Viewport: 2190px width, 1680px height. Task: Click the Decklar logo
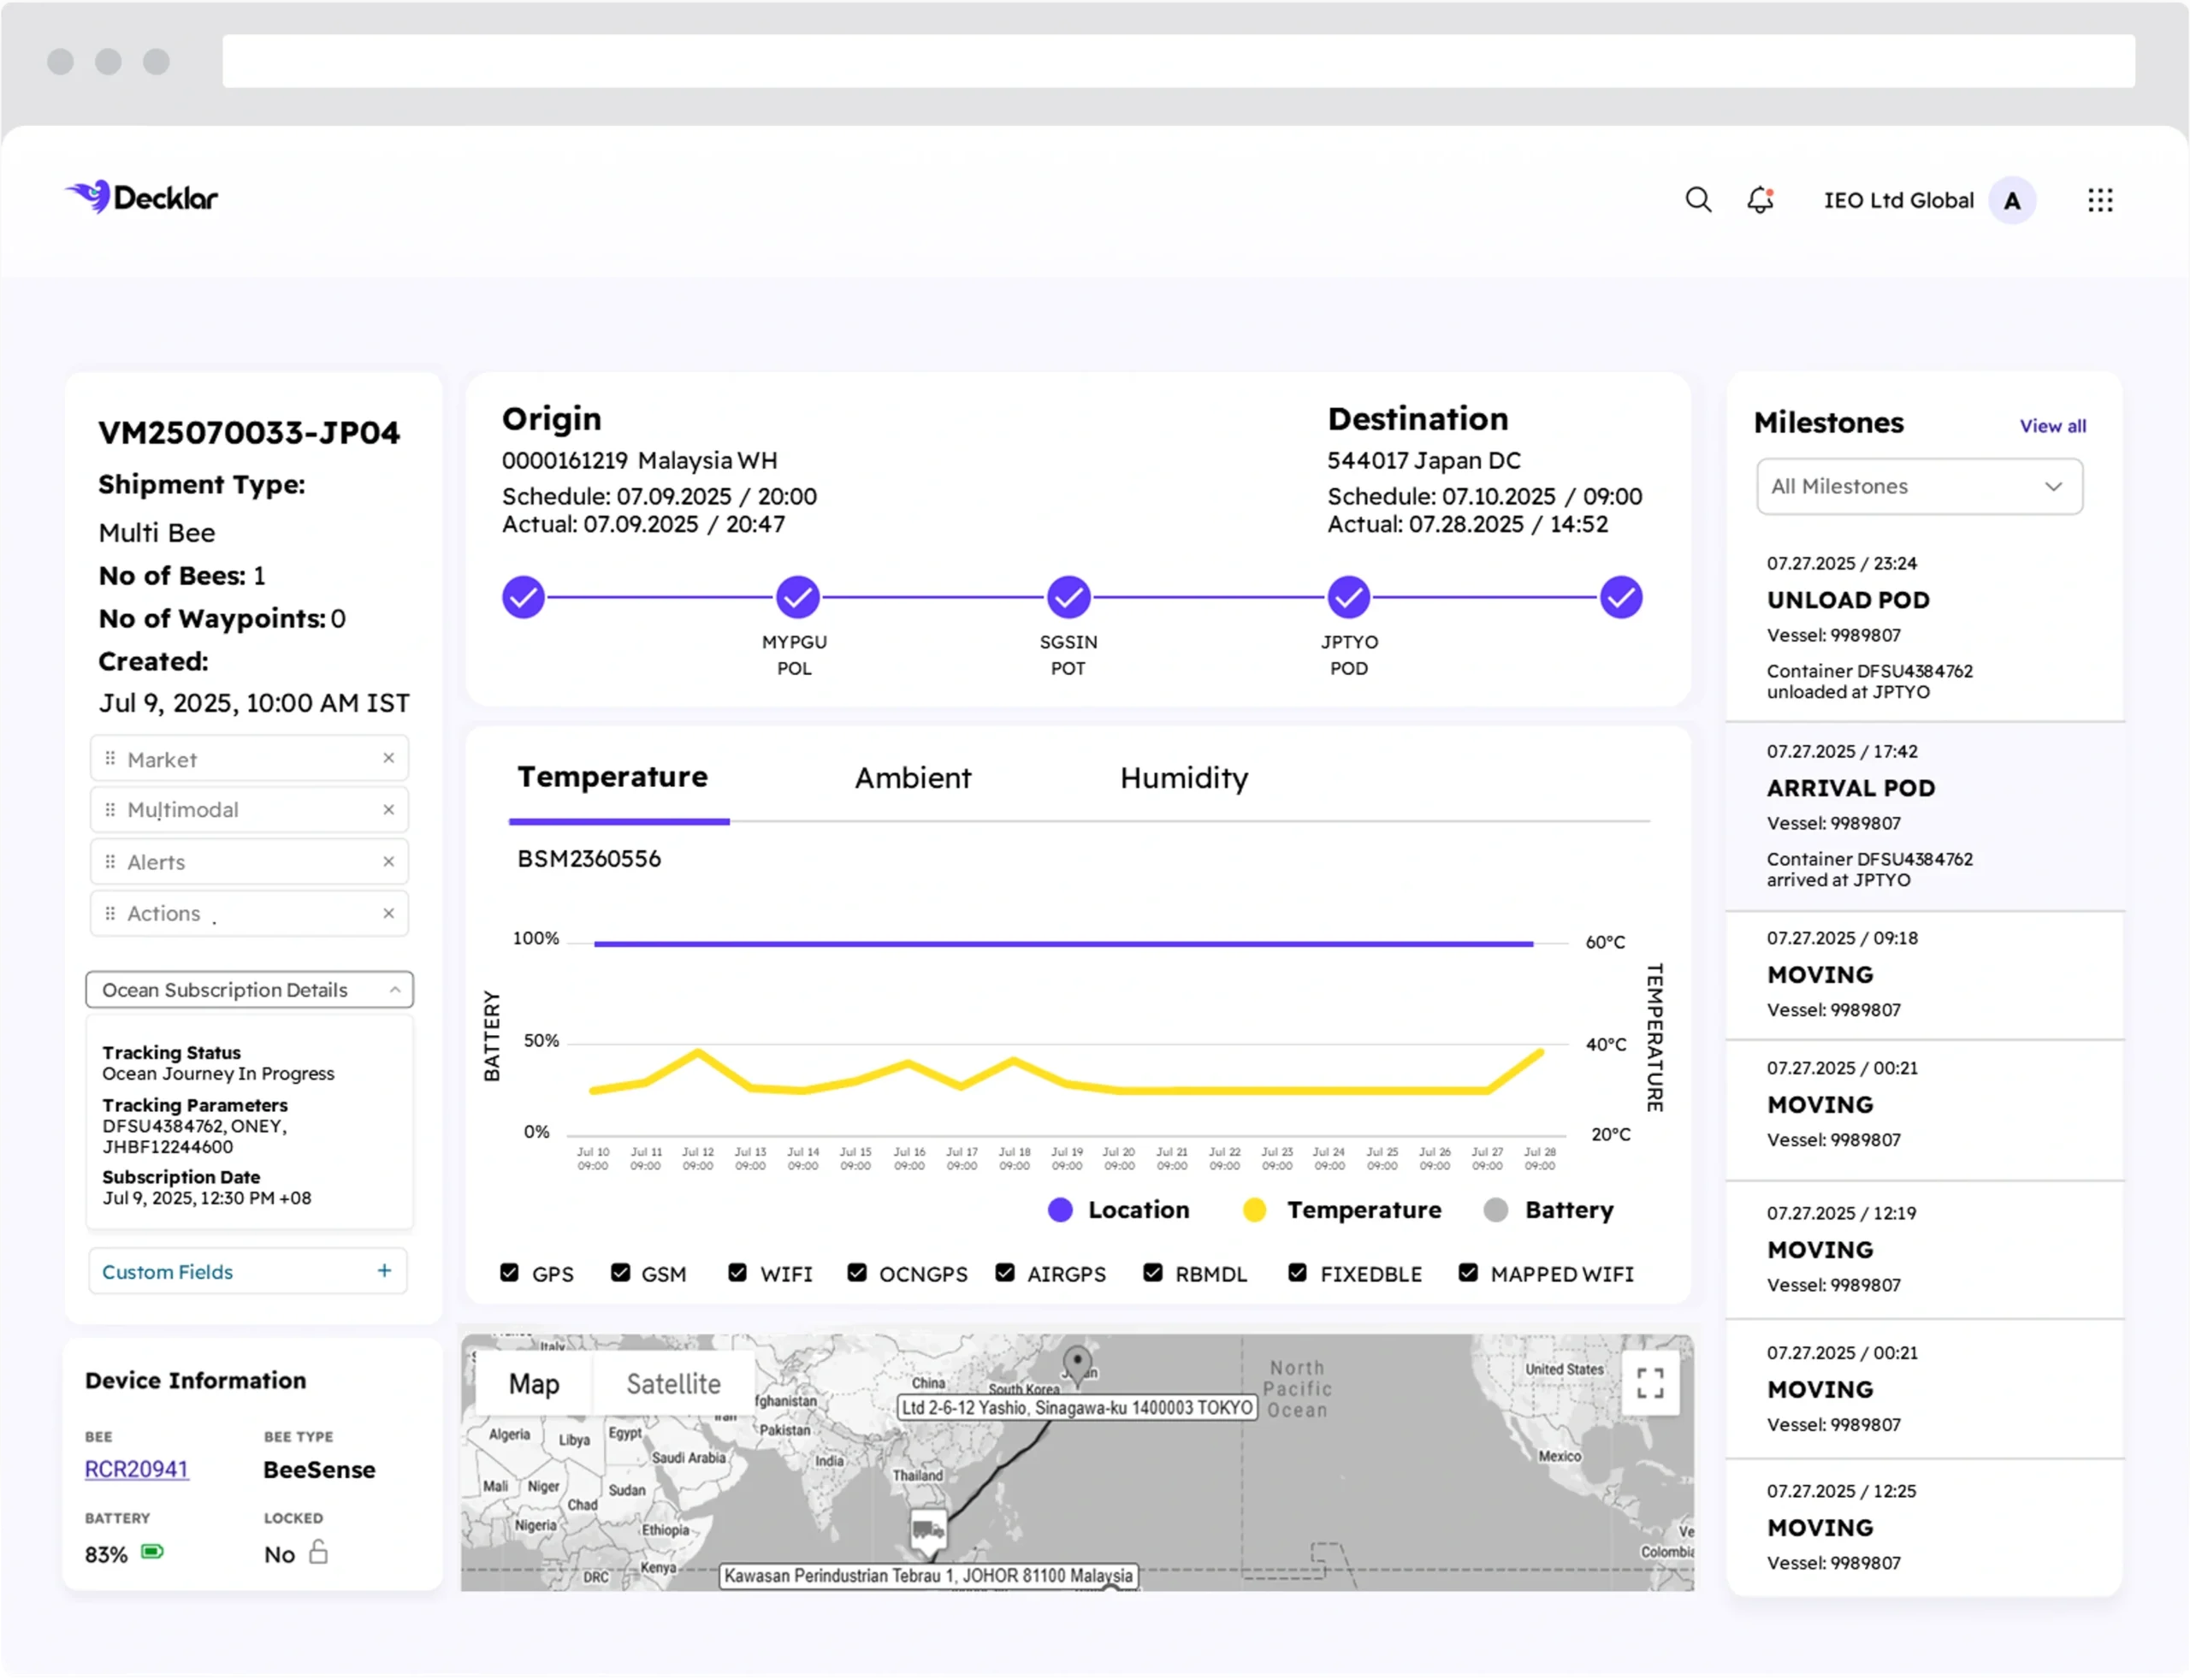(x=142, y=197)
